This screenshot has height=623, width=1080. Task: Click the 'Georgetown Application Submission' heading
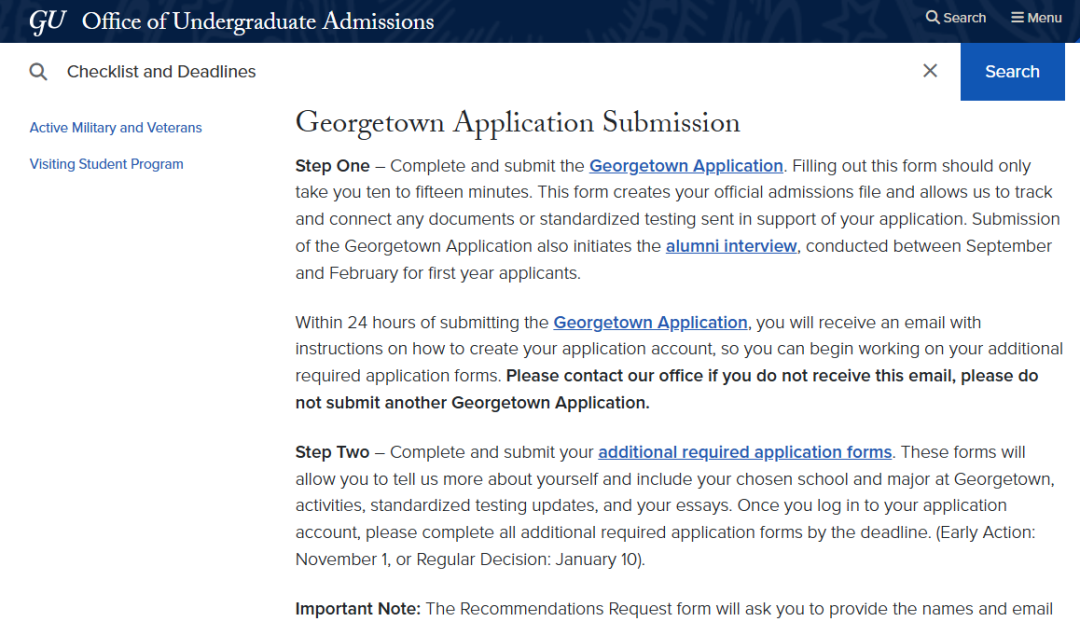point(518,123)
